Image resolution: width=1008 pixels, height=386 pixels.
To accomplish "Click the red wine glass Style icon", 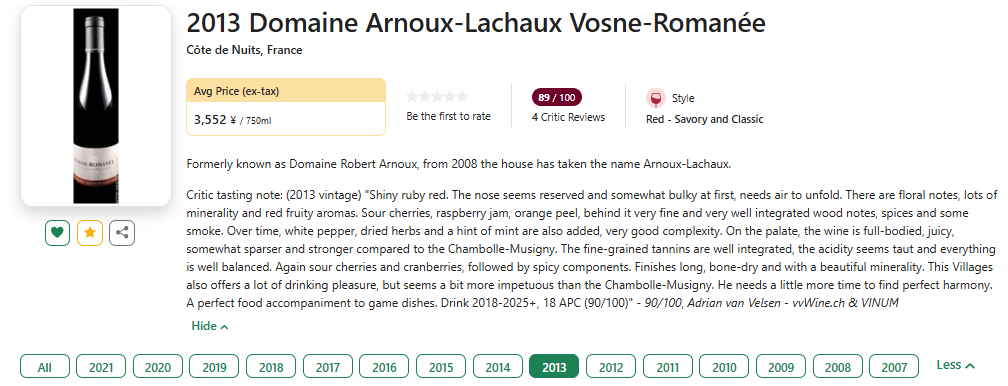I will tap(656, 98).
